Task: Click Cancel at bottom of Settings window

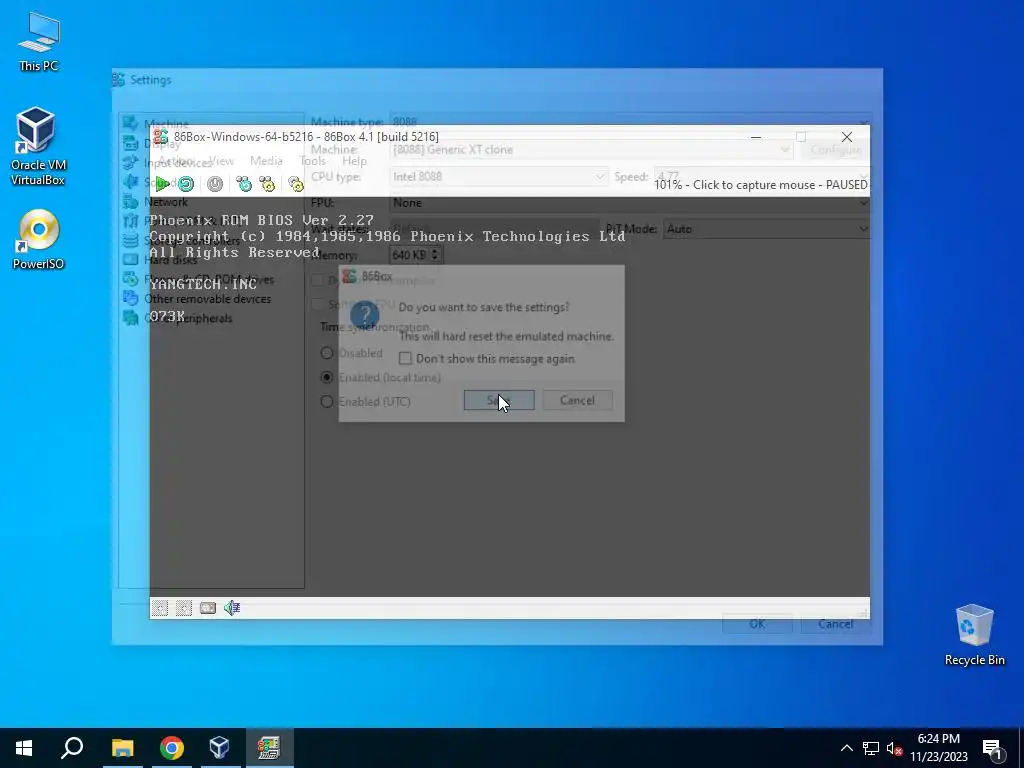Action: [x=836, y=624]
